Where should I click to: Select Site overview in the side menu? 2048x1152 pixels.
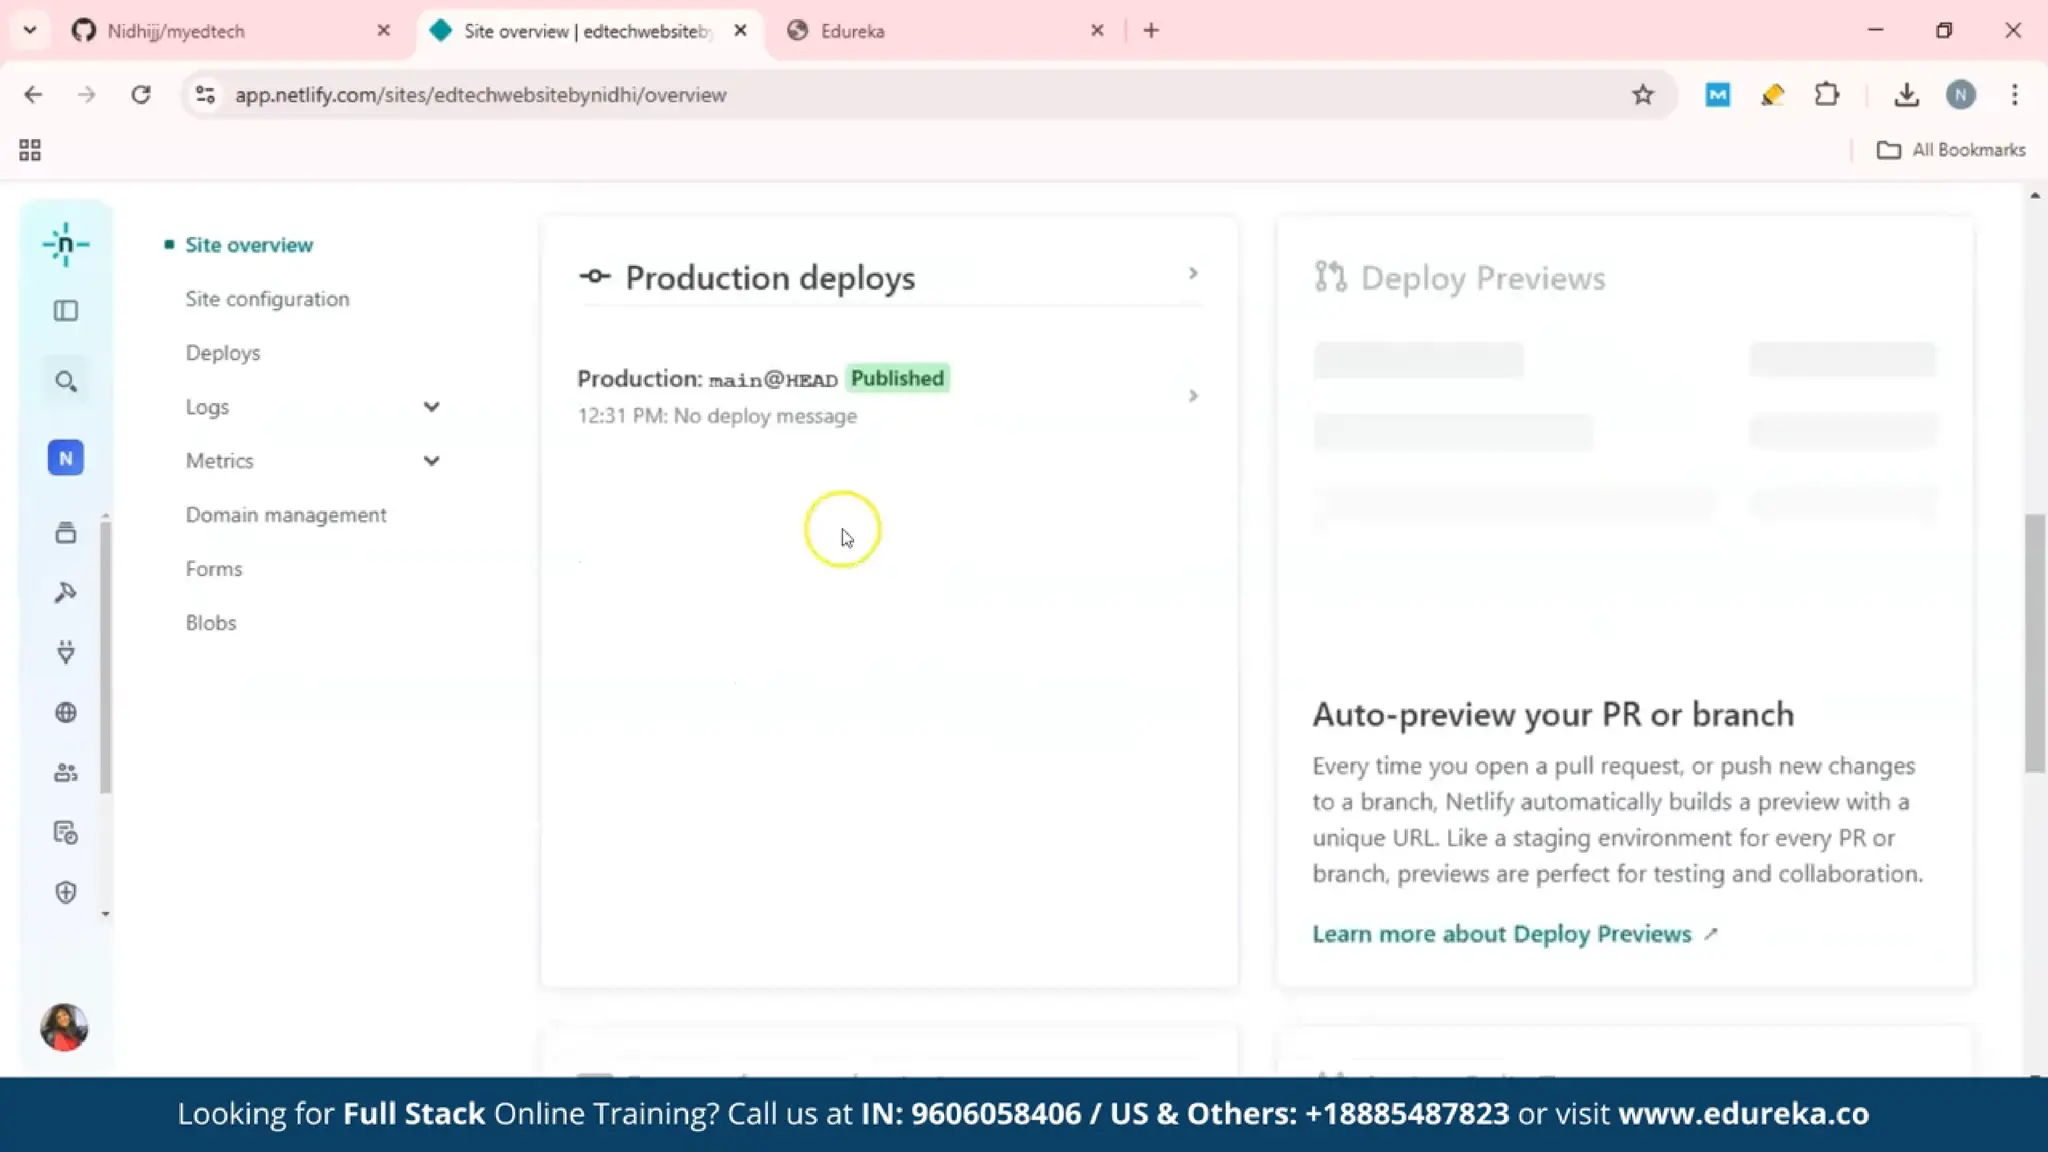pyautogui.click(x=249, y=245)
